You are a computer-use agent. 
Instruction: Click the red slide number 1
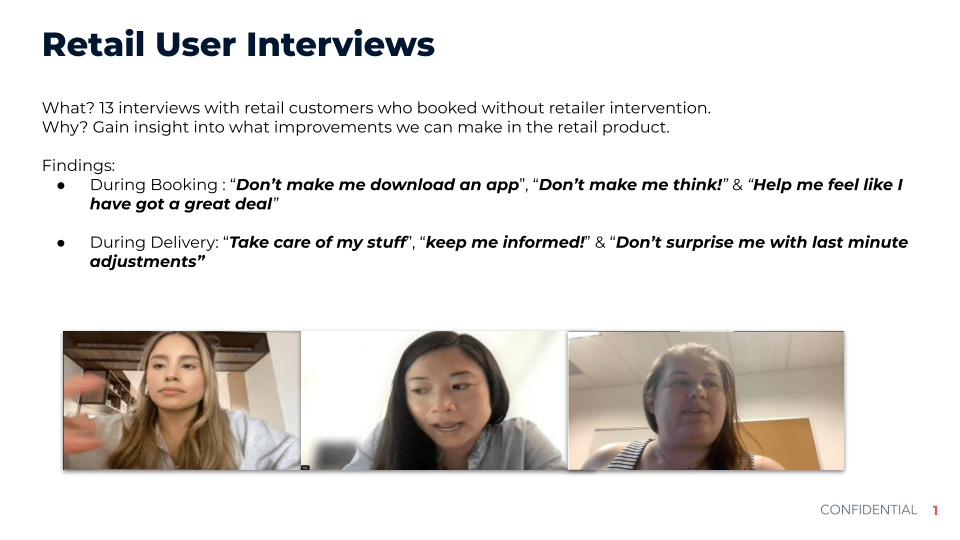(x=936, y=510)
